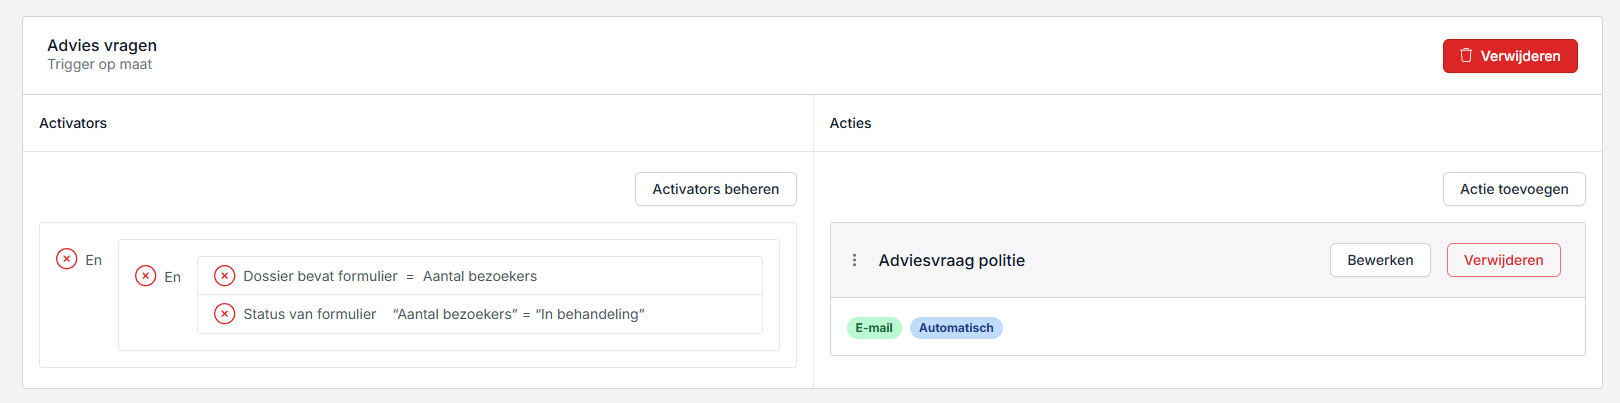Image resolution: width=1620 pixels, height=403 pixels.
Task: Remove the outermost En condition group
Action: [66, 259]
